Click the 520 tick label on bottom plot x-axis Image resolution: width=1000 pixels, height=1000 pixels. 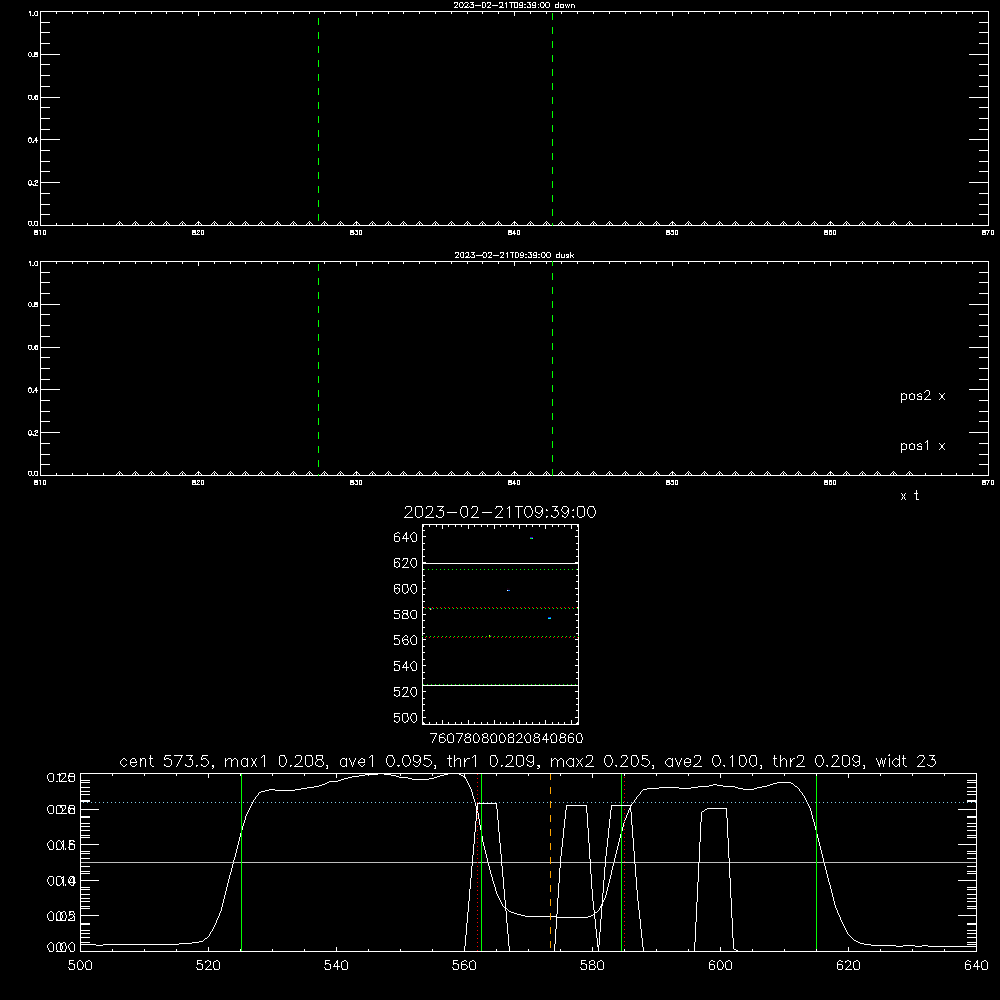click(x=208, y=966)
